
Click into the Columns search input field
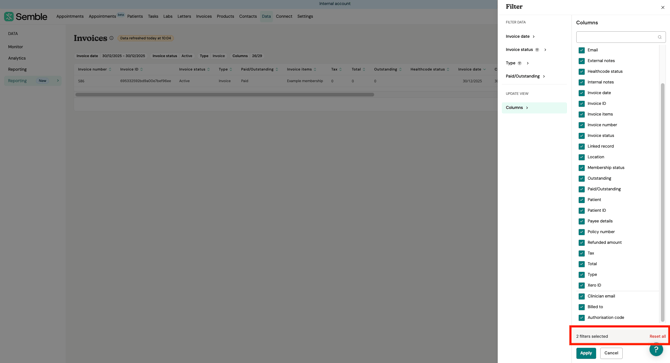point(620,37)
